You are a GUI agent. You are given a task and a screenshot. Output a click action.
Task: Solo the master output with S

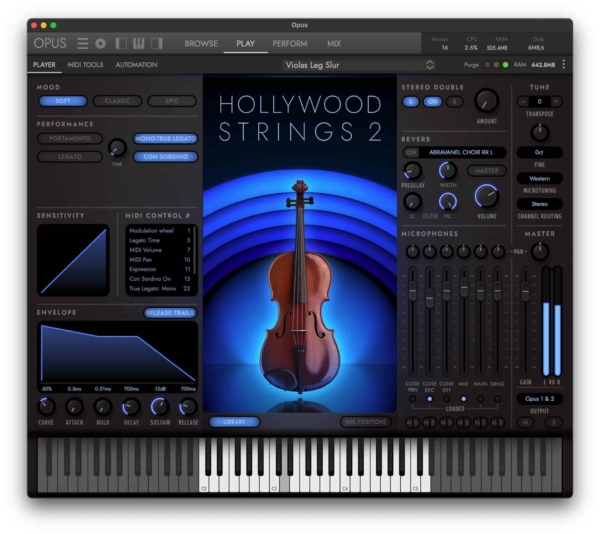tap(554, 422)
